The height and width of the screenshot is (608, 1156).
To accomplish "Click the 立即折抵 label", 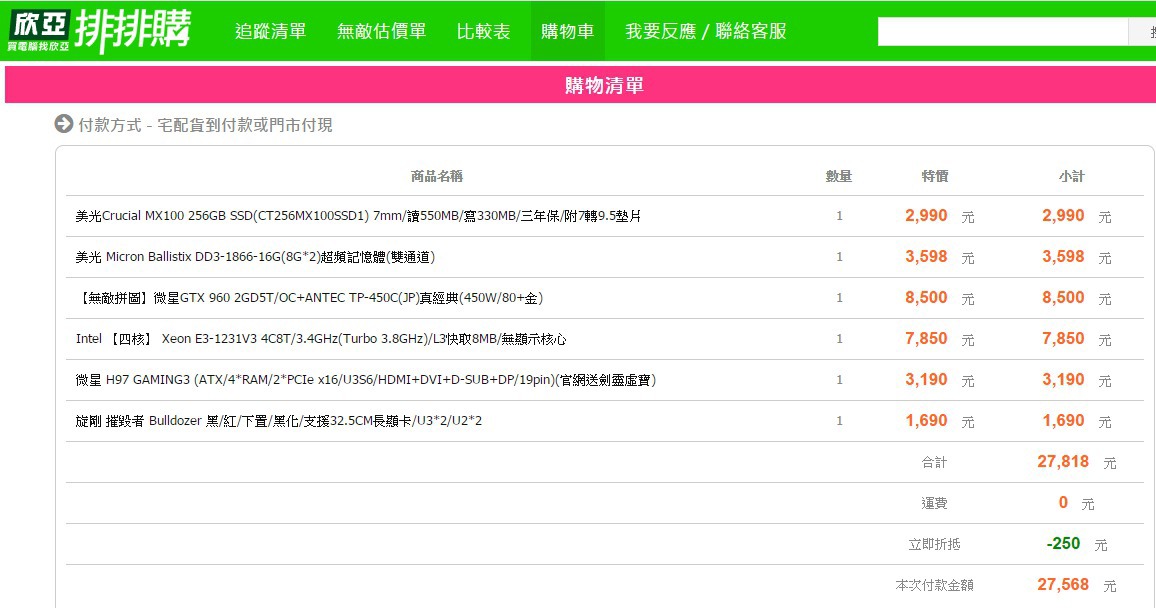I will (x=934, y=544).
